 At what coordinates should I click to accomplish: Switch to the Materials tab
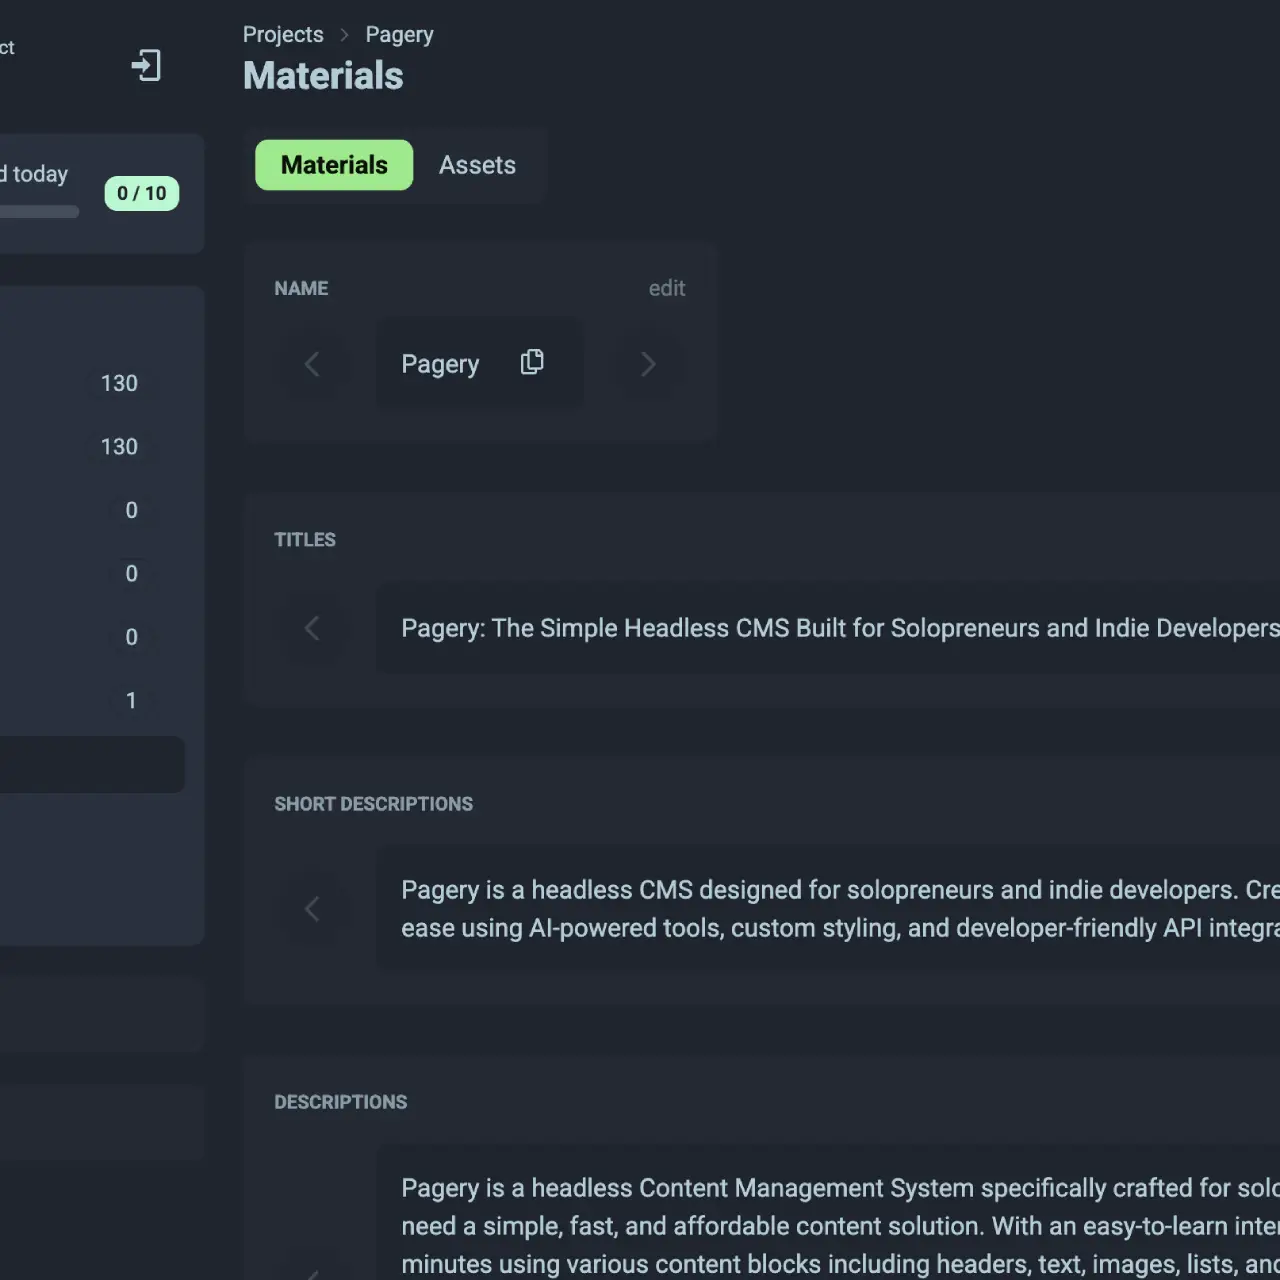tap(334, 165)
